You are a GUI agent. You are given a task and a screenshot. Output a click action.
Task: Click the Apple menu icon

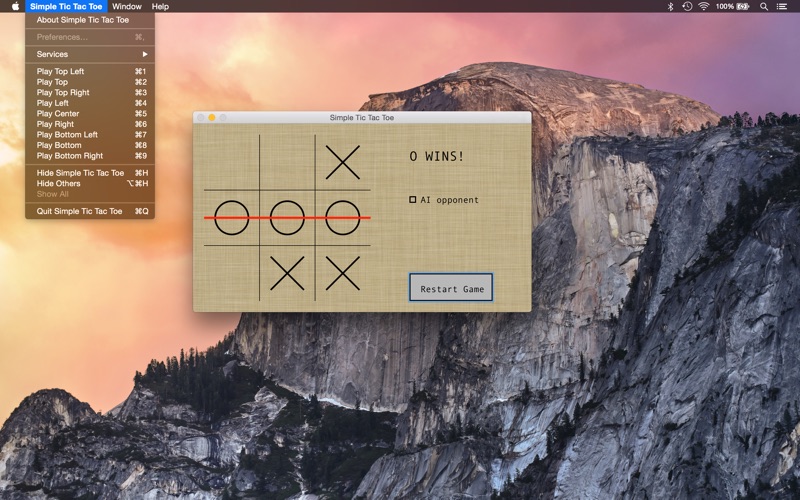point(15,6)
